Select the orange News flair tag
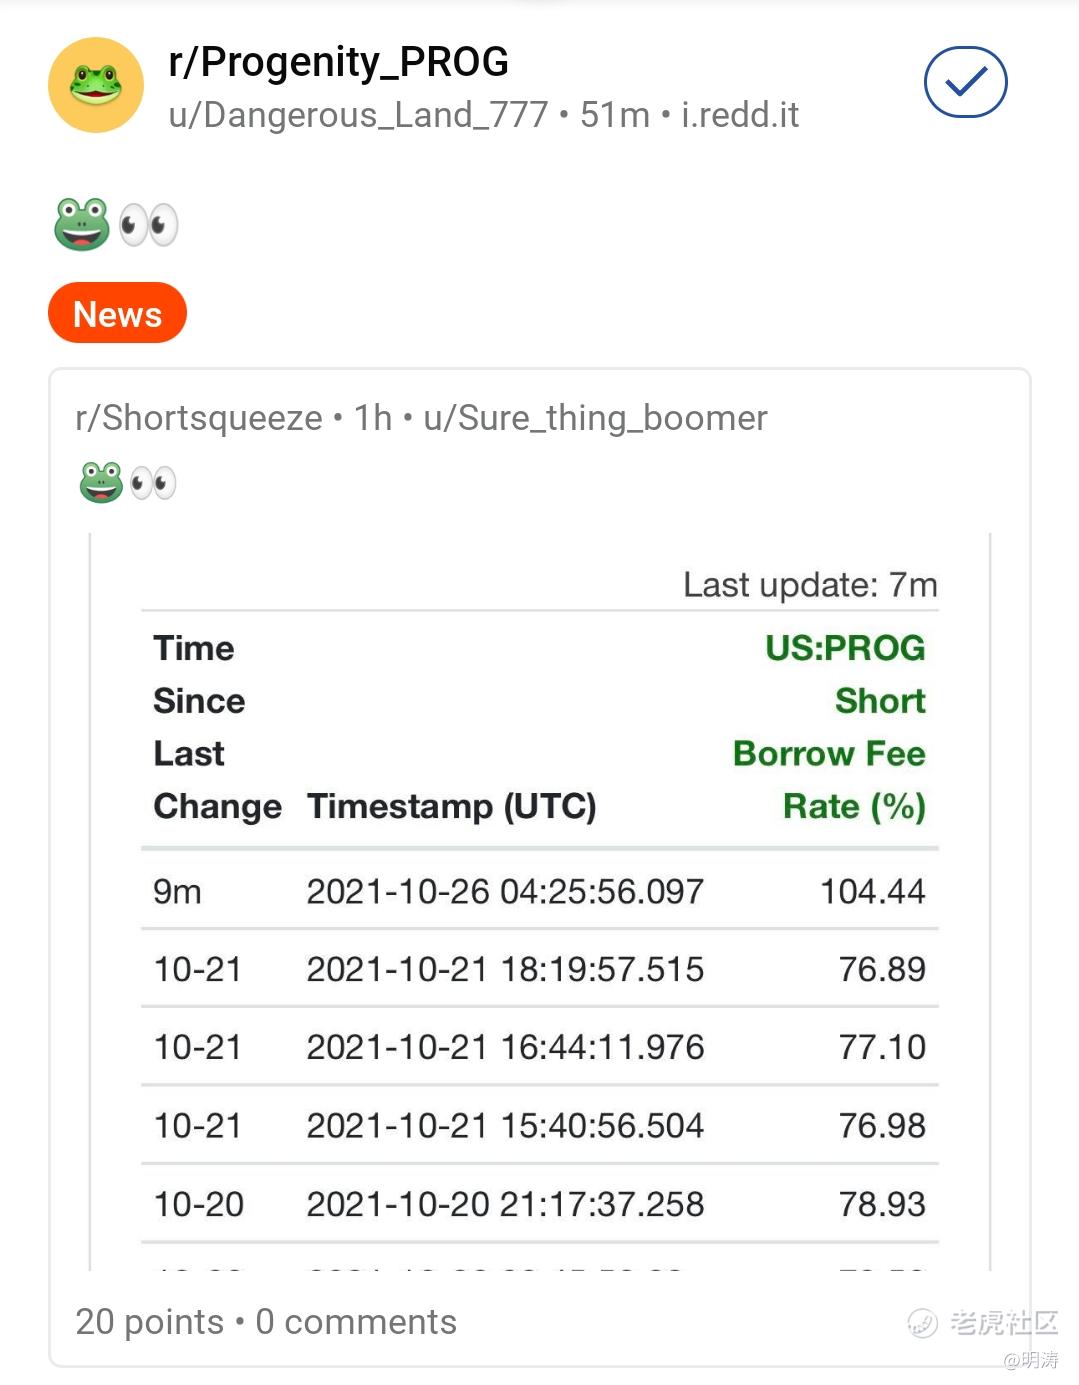The image size is (1079, 1385). [x=117, y=313]
